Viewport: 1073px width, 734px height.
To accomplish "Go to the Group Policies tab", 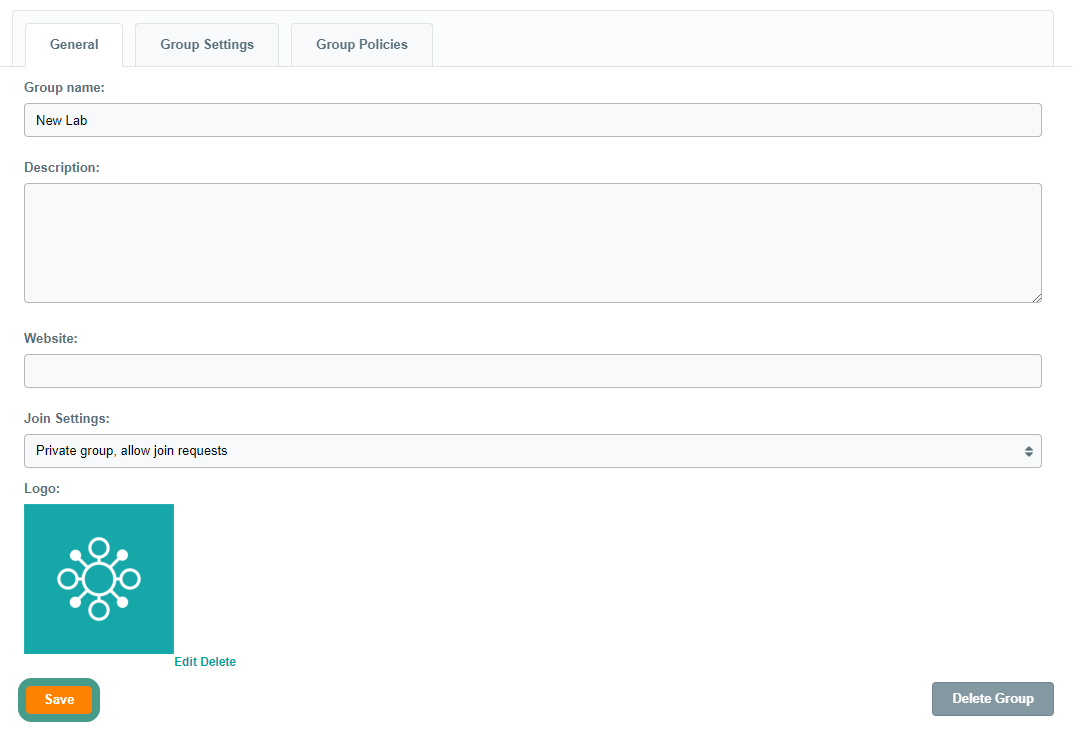I will (362, 45).
